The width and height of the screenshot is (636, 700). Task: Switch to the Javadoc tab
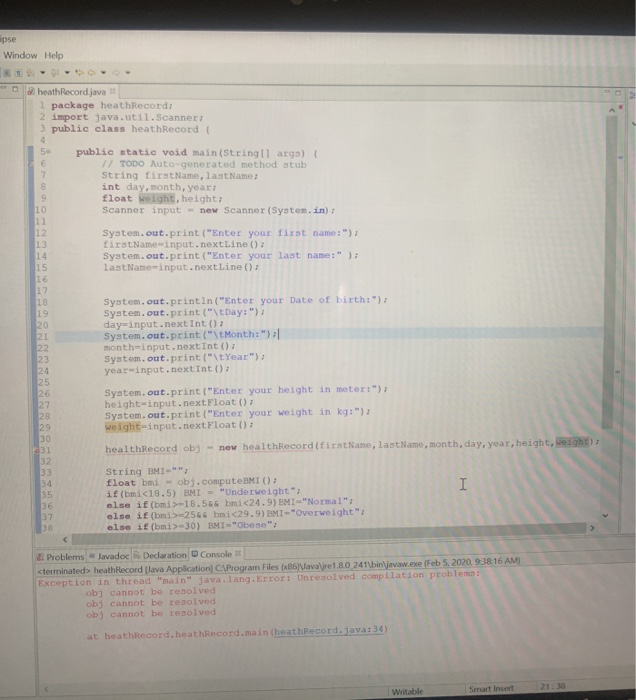[x=109, y=556]
